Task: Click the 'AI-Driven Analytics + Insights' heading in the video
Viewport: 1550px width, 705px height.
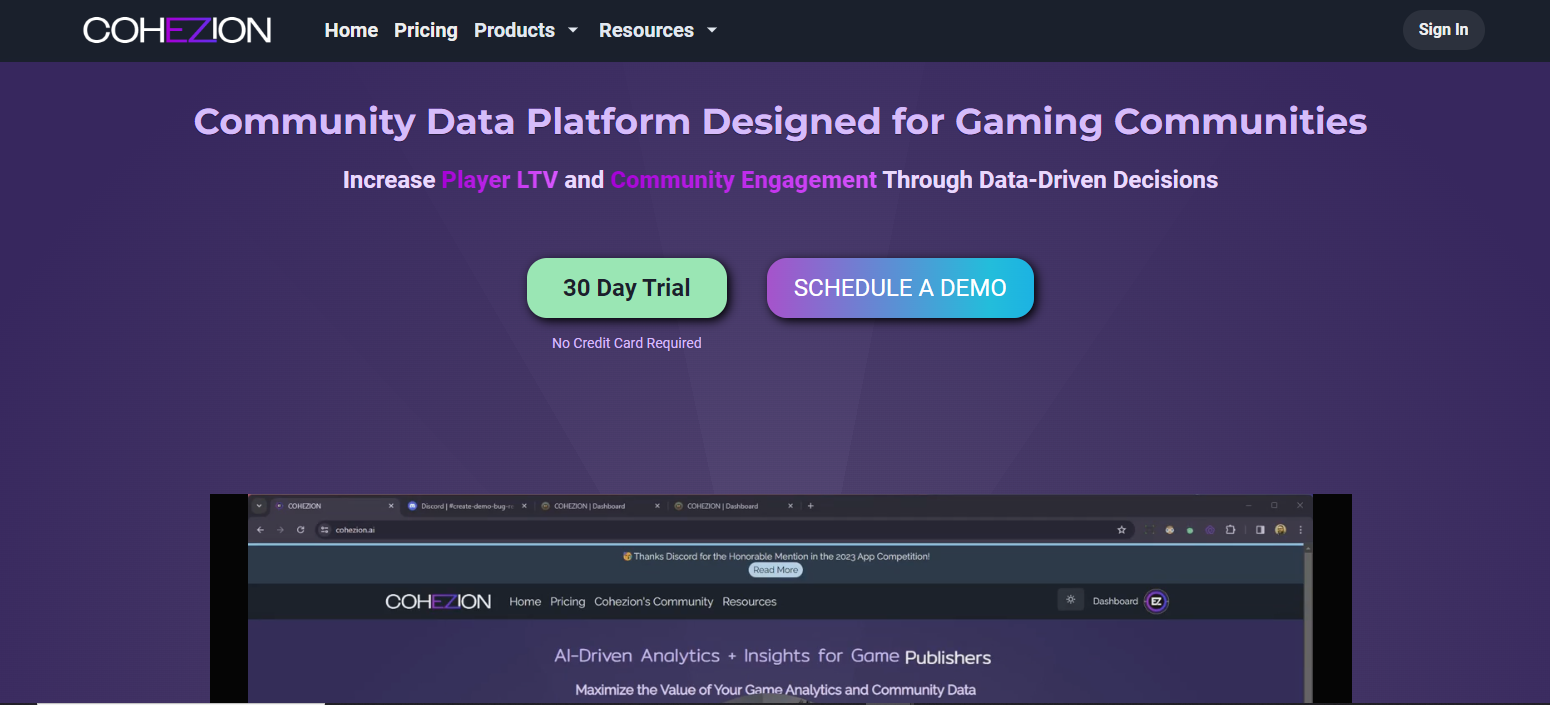Action: coord(773,656)
